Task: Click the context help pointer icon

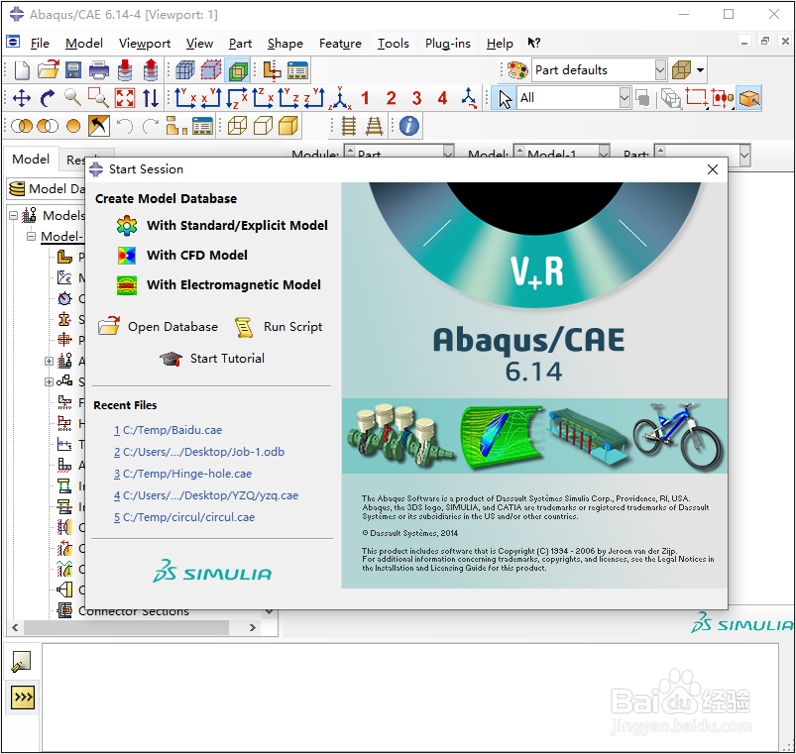Action: pos(534,43)
